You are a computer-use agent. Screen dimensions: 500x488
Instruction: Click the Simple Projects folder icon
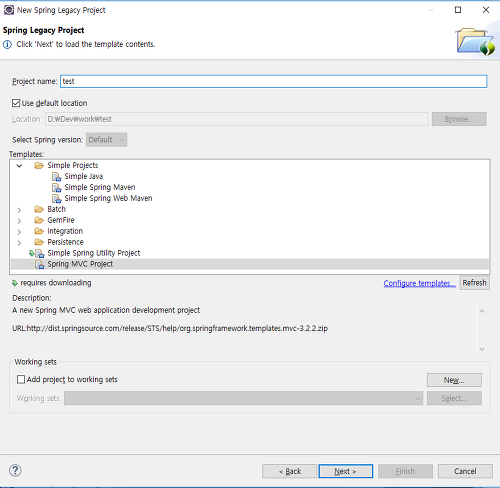tap(39, 165)
